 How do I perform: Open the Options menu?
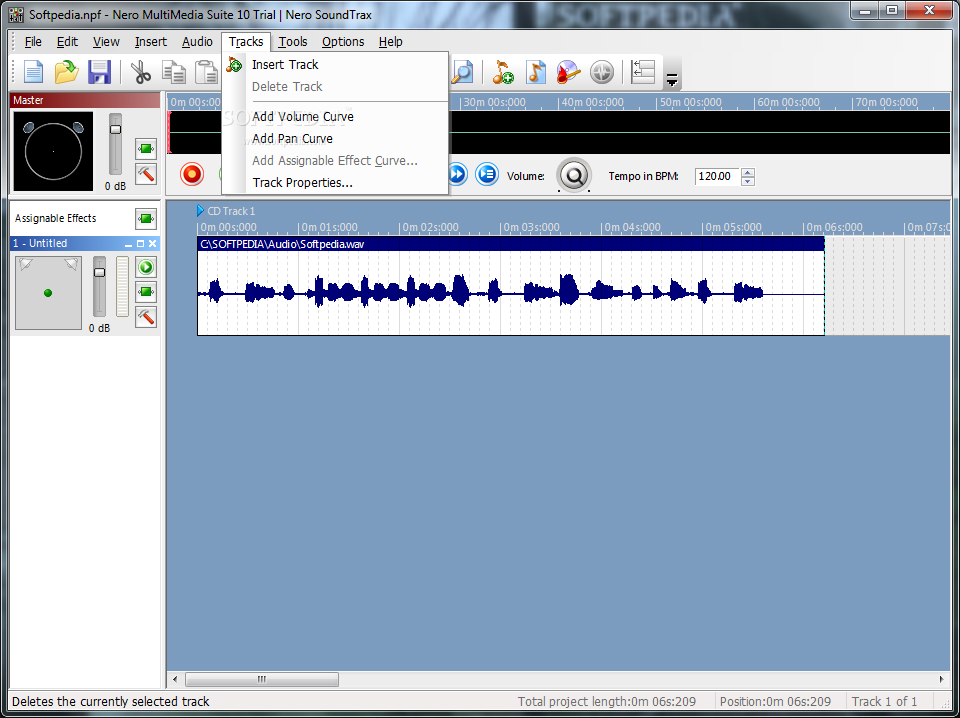click(343, 42)
